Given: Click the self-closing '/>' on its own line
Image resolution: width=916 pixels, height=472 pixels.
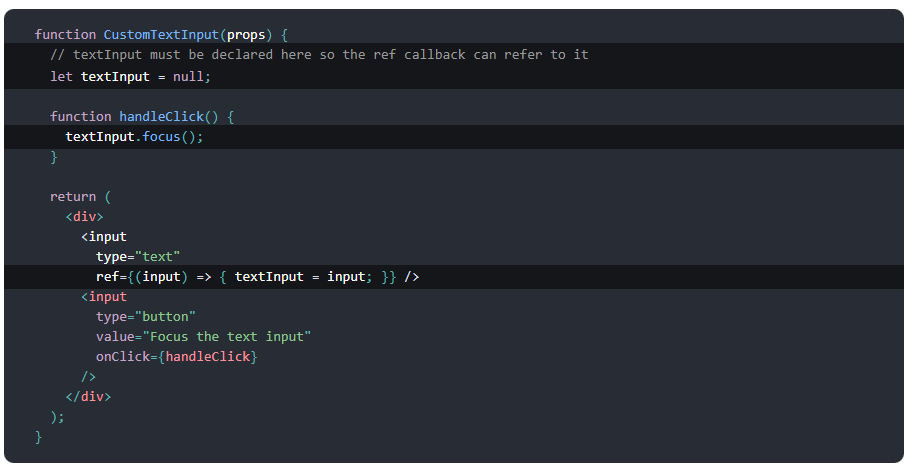Looking at the screenshot, I should (88, 377).
